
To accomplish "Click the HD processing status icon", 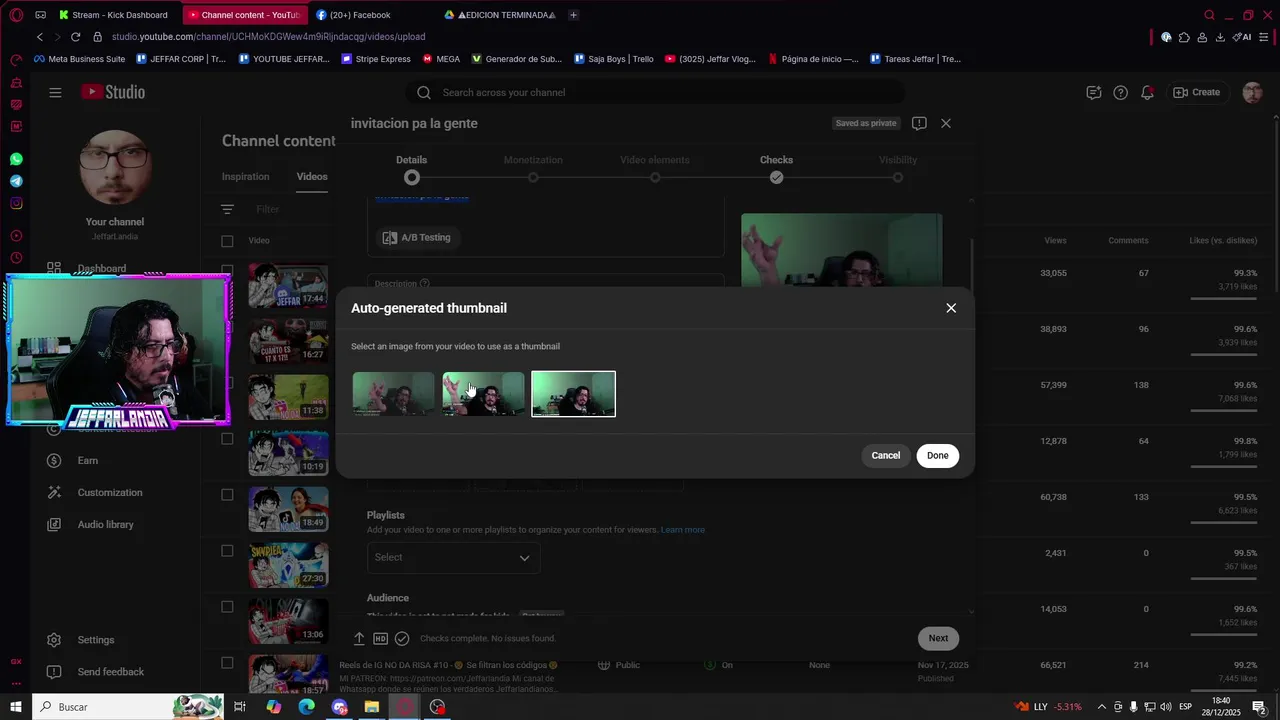I will pyautogui.click(x=380, y=638).
